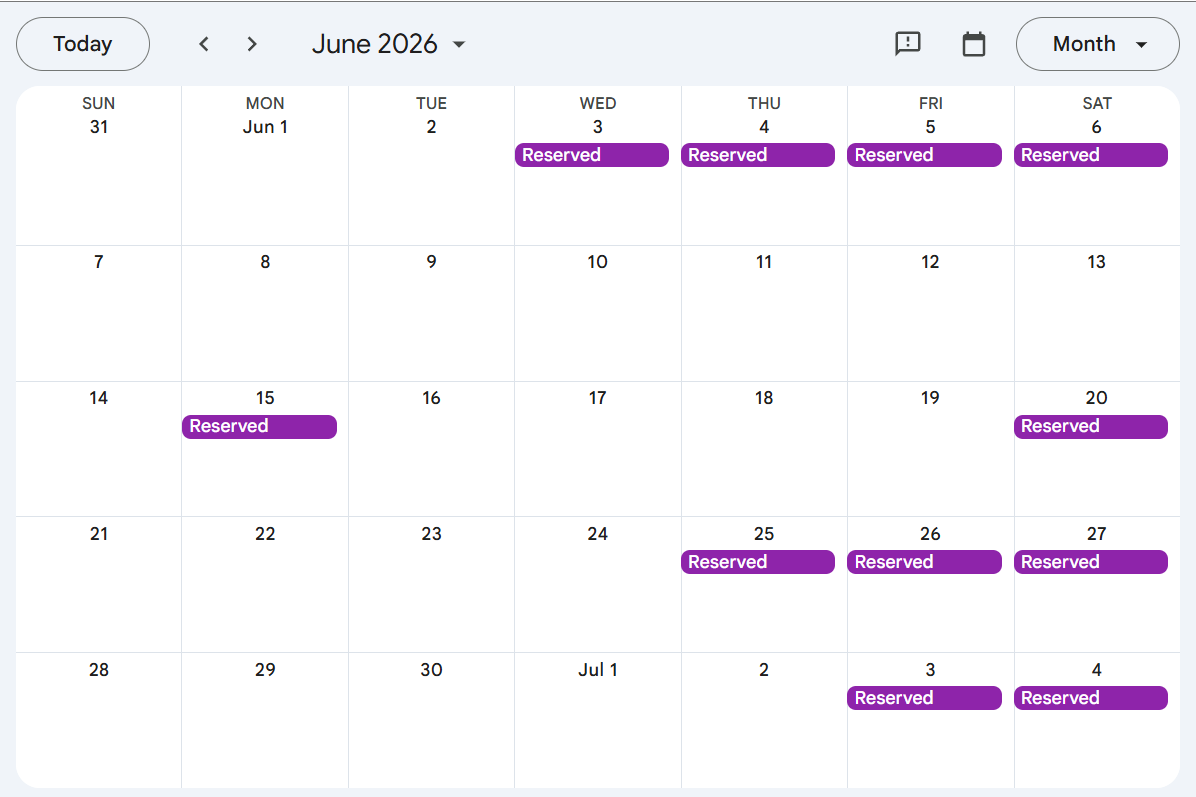The width and height of the screenshot is (1196, 797).
Task: Go to the next month arrow
Action: click(252, 44)
